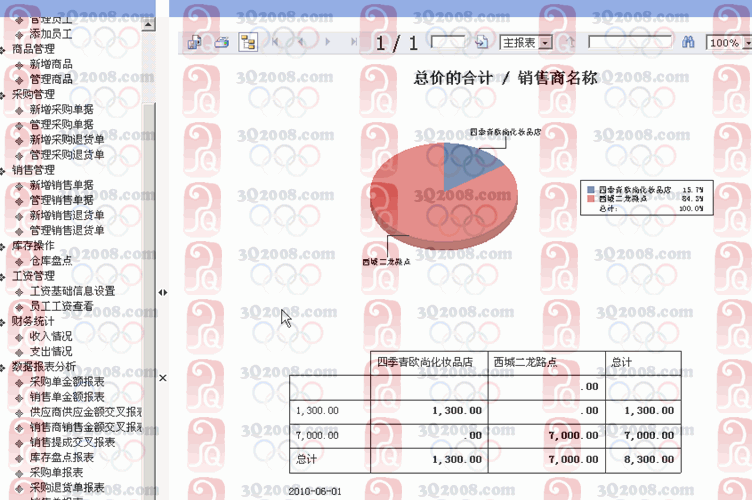Expand 工资管理 section
This screenshot has height=500, width=752.
click(x=33, y=276)
